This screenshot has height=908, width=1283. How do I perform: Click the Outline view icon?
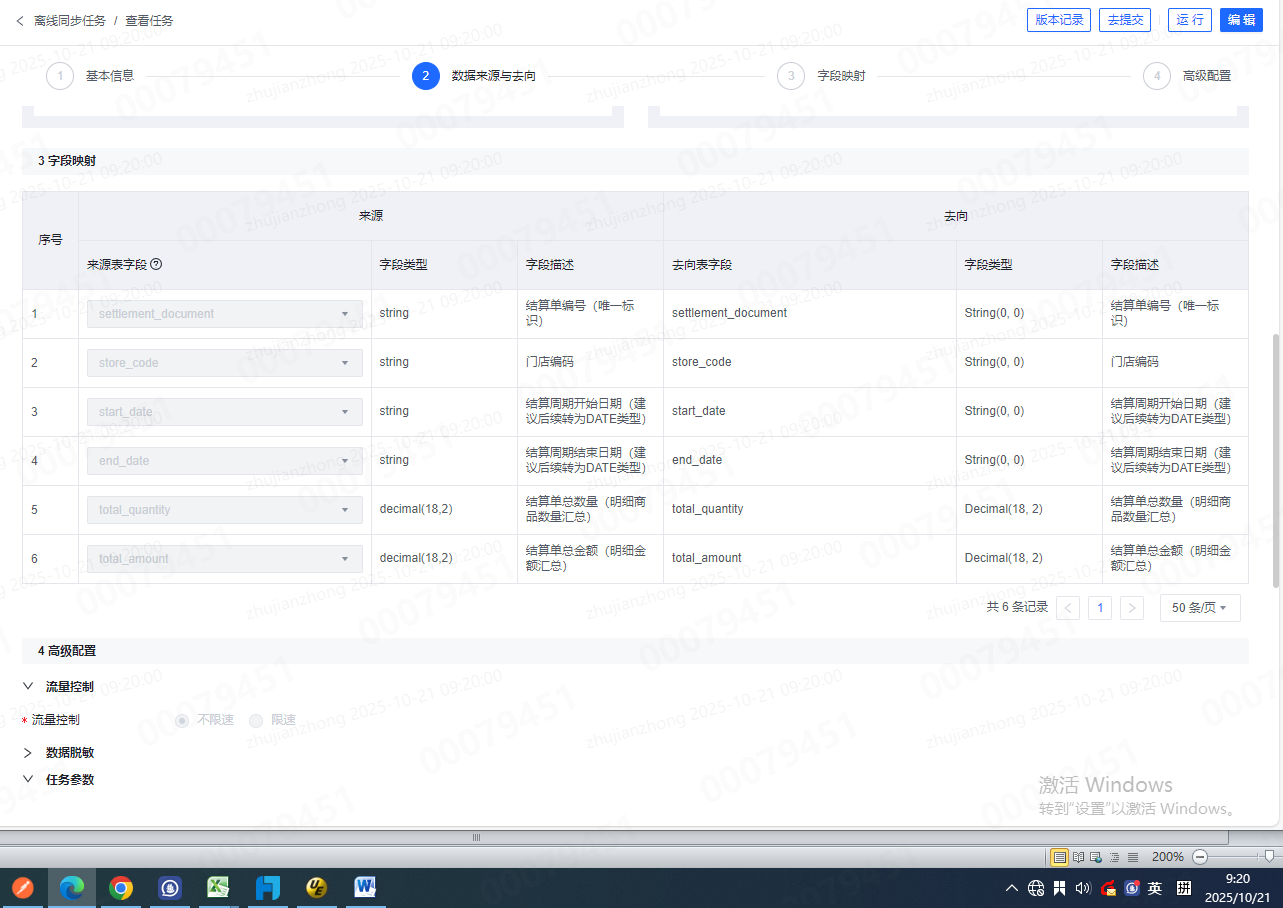[1114, 857]
